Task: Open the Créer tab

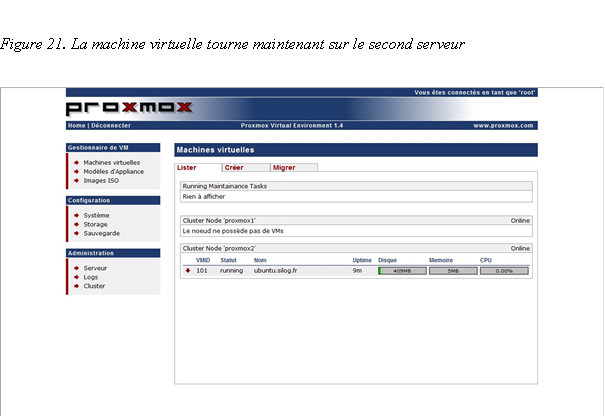Action: click(x=246, y=167)
